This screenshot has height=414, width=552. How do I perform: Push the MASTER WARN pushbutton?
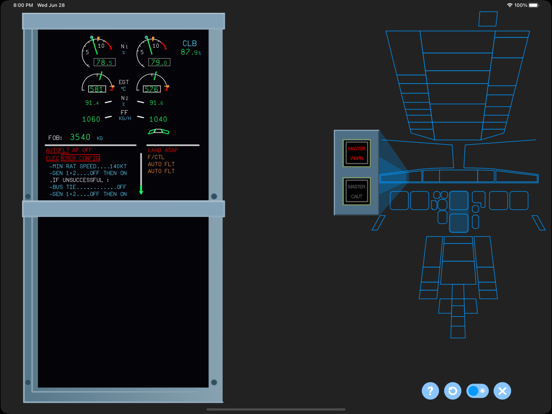coord(357,153)
